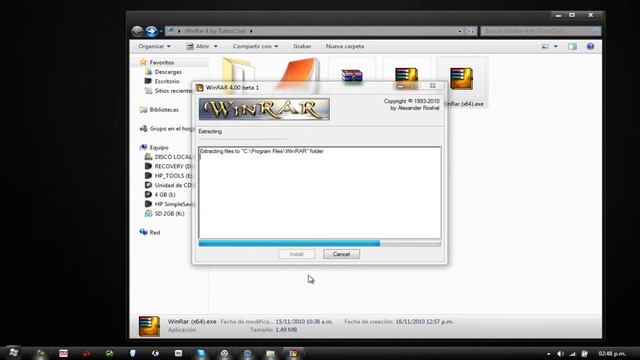640x360 pixels.
Task: Go forward in the Explorer window
Action: (x=151, y=31)
